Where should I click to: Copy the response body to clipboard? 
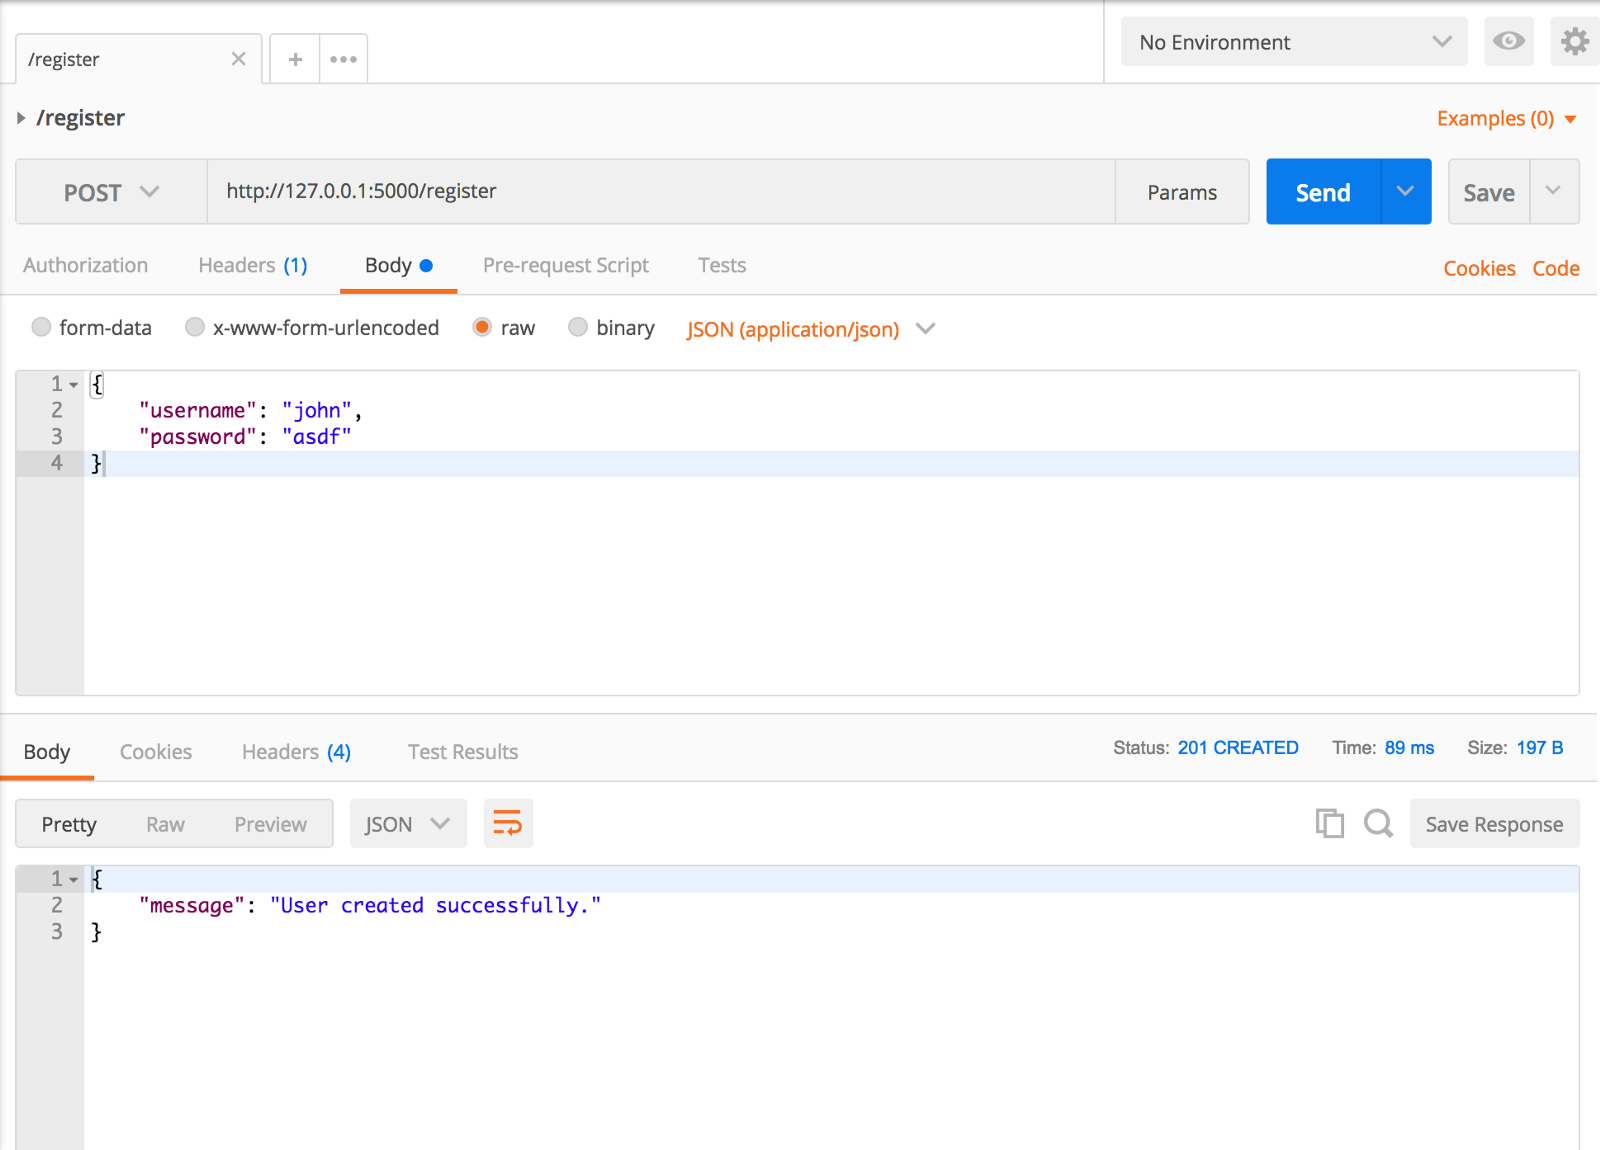tap(1329, 823)
